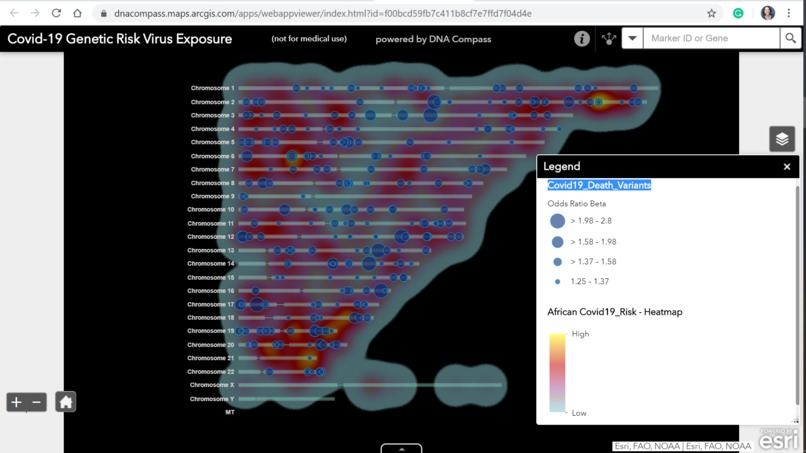Viewport: 806px width, 453px height.
Task: Click the Legend panel title
Action: coord(562,167)
